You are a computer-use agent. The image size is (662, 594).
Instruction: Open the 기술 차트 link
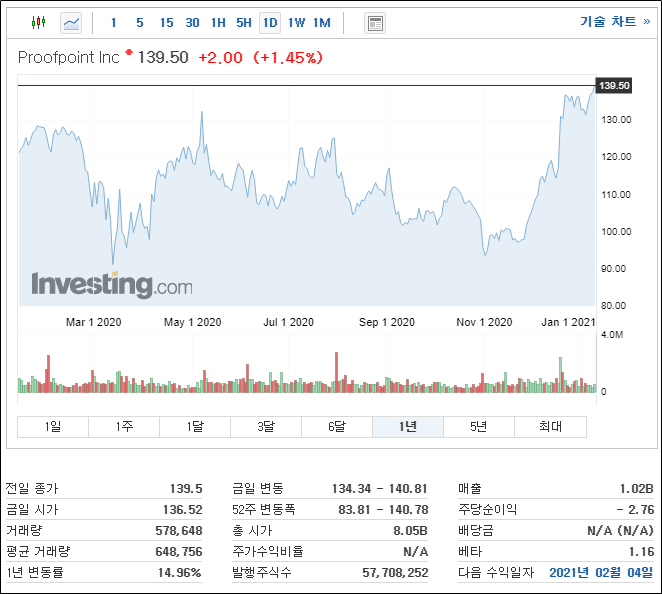[x=615, y=21]
